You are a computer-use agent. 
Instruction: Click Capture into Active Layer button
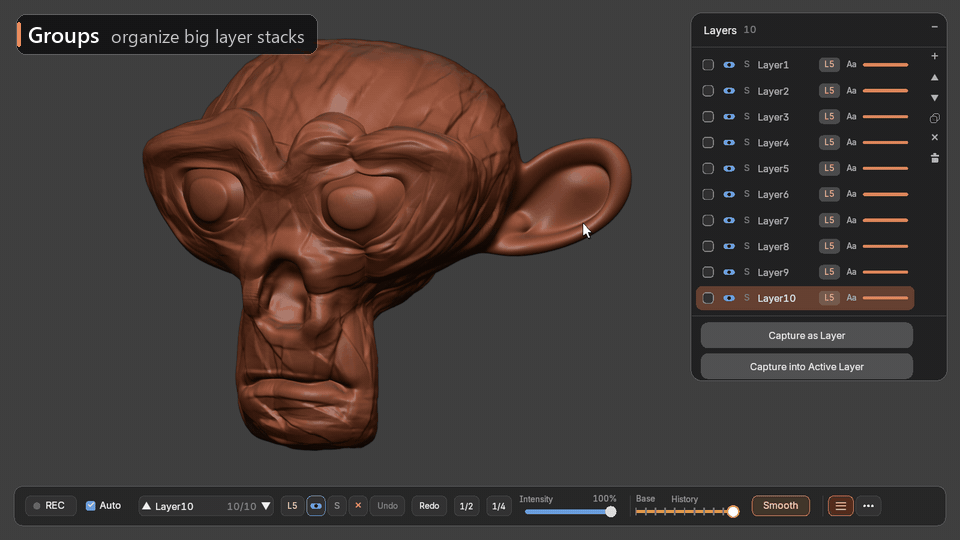806,367
